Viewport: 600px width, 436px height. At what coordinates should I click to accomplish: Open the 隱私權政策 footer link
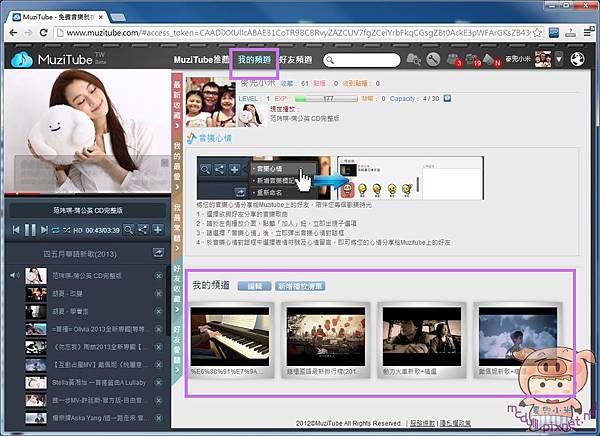coord(455,423)
